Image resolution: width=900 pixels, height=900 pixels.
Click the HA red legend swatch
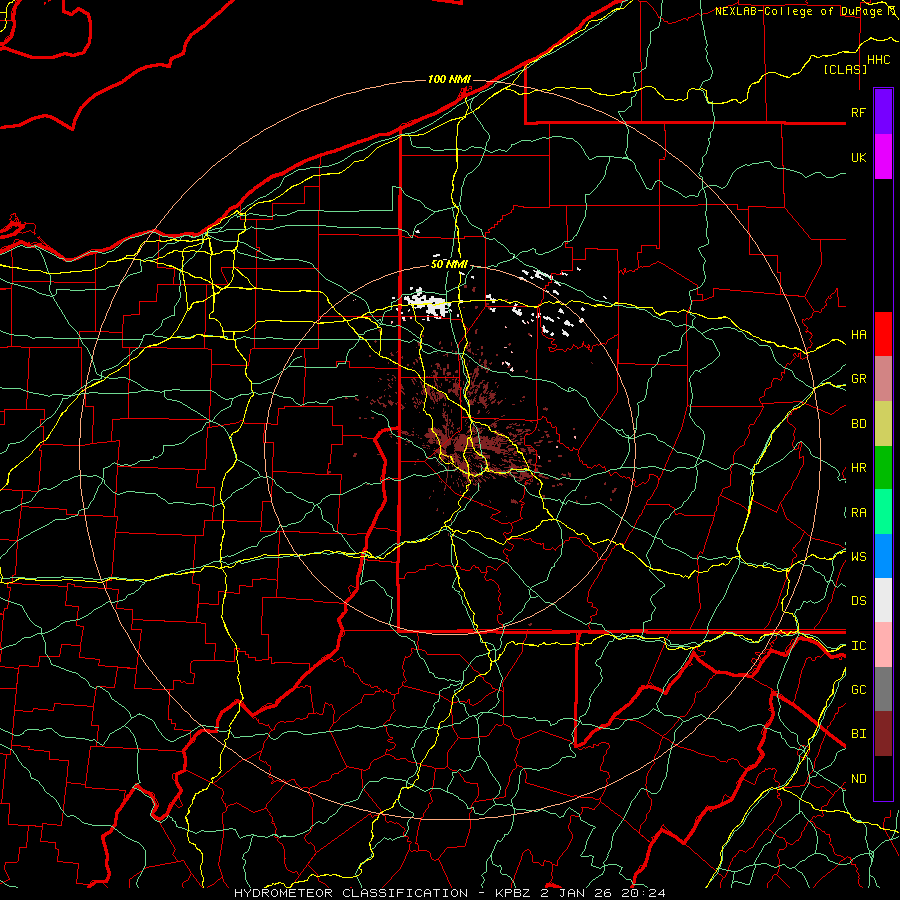click(883, 334)
